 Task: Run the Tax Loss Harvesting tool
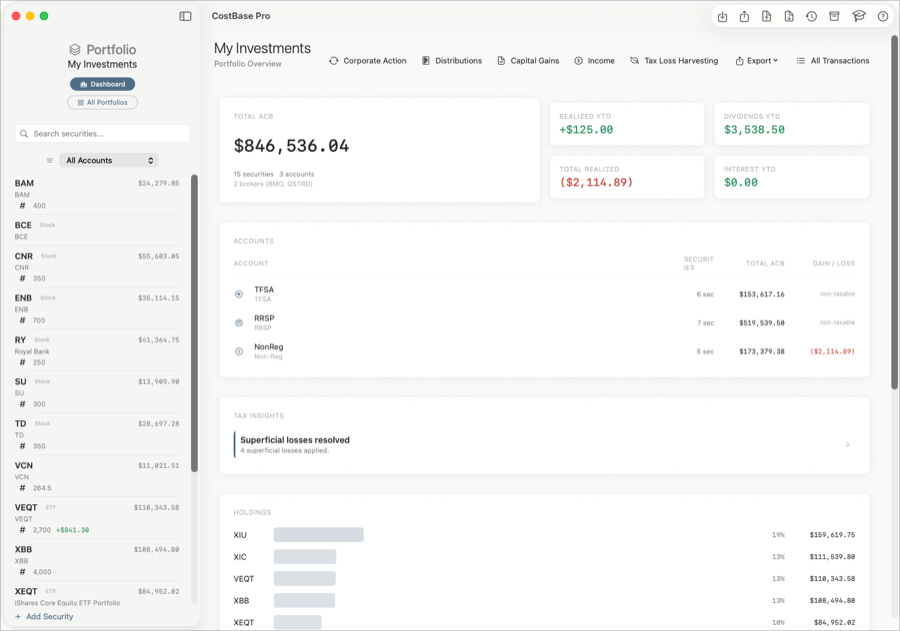tap(674, 60)
